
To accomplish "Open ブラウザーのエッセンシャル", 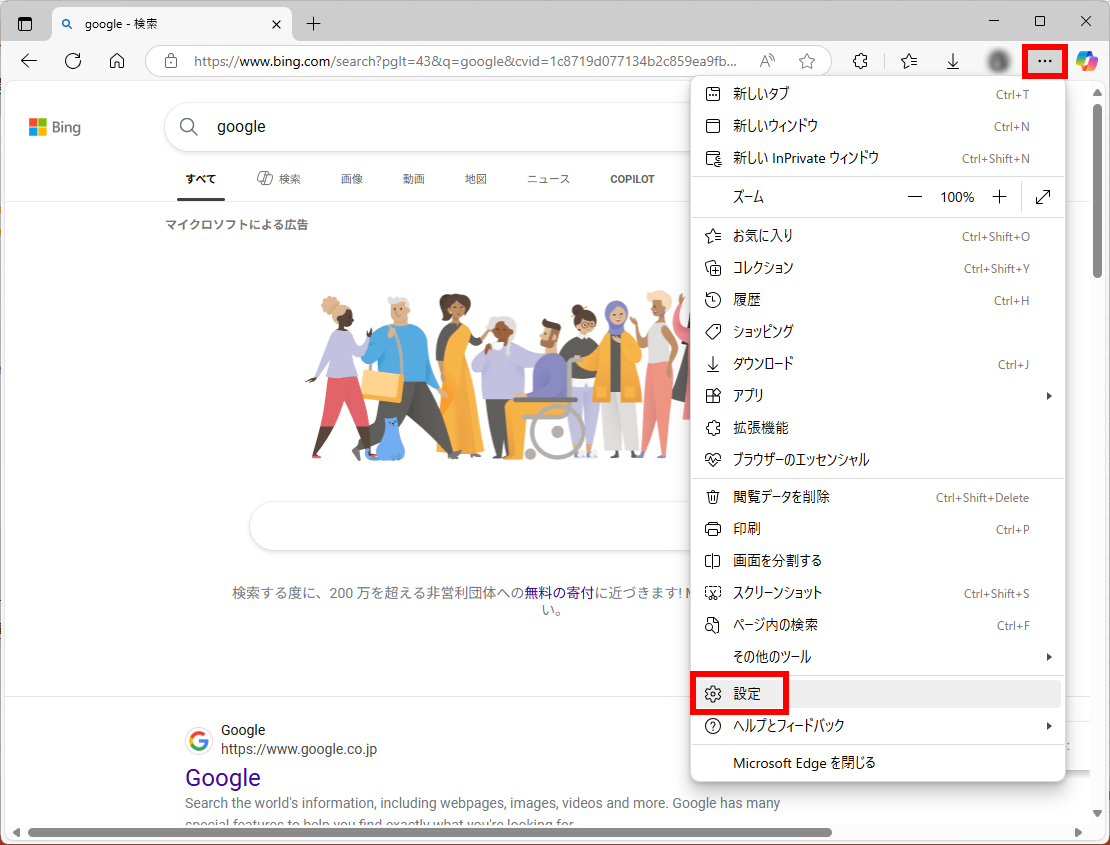I will tap(878, 459).
